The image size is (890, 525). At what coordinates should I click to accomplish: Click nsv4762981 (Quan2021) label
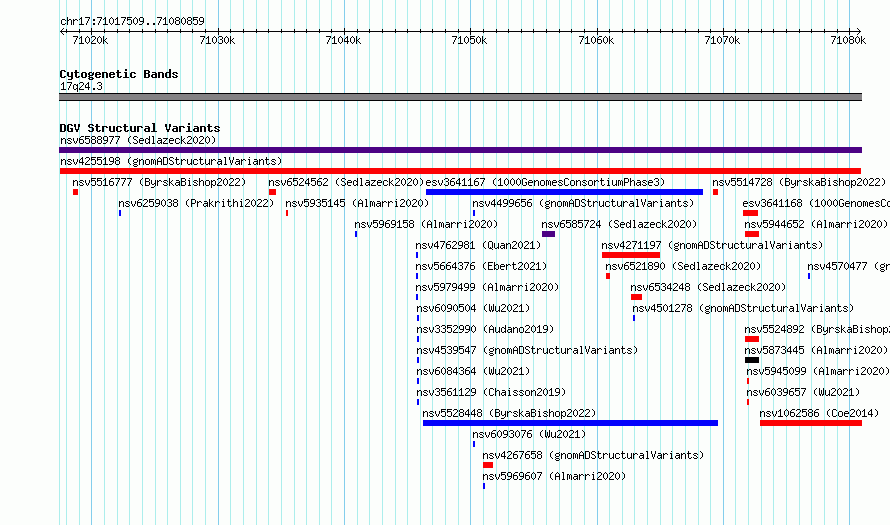(x=478, y=245)
